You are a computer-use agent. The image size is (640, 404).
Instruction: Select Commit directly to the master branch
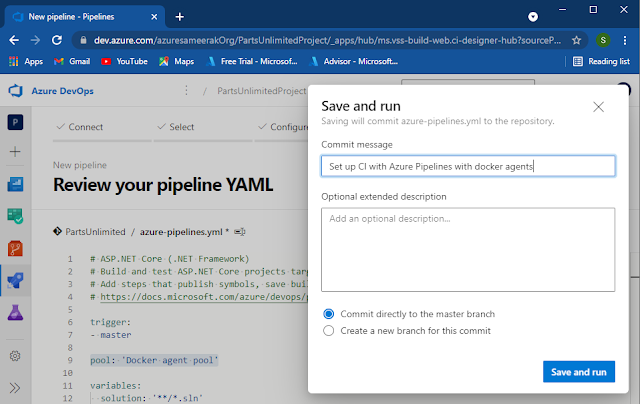[329, 313]
